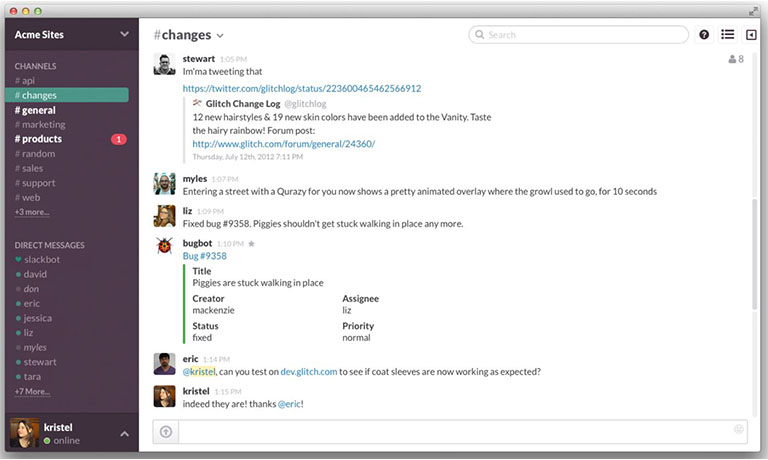Switch to the #web channel
This screenshot has width=768, height=460.
[x=27, y=198]
